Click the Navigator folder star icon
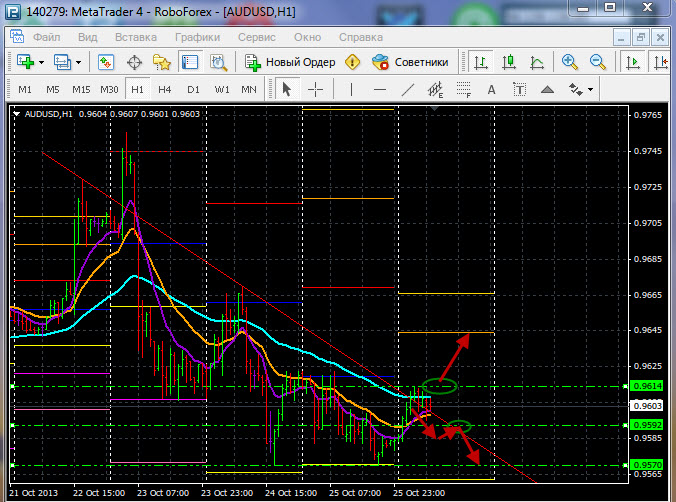The image size is (676, 502). pos(161,62)
